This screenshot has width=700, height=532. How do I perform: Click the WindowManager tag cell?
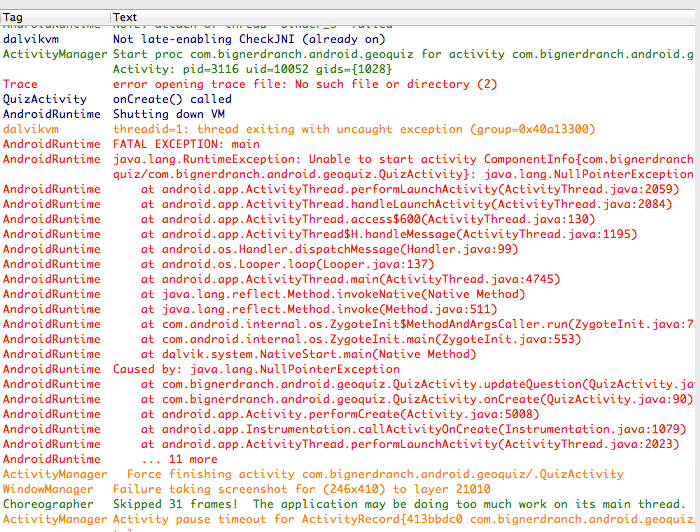(48, 489)
